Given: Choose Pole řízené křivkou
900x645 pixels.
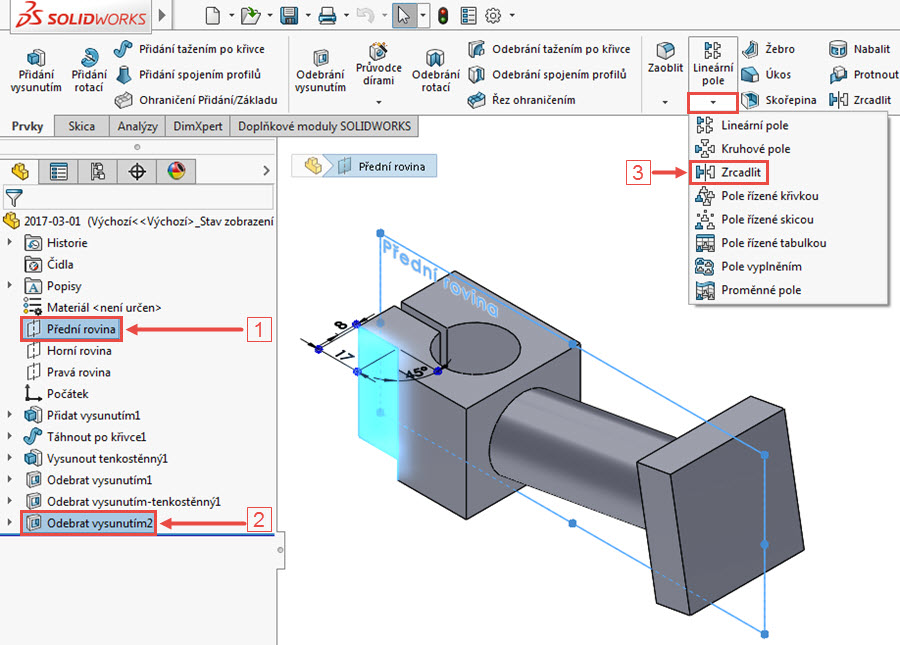Looking at the screenshot, I should point(788,196).
